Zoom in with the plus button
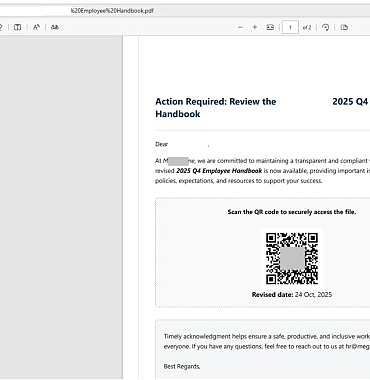This screenshot has height=380, width=370. point(255,27)
